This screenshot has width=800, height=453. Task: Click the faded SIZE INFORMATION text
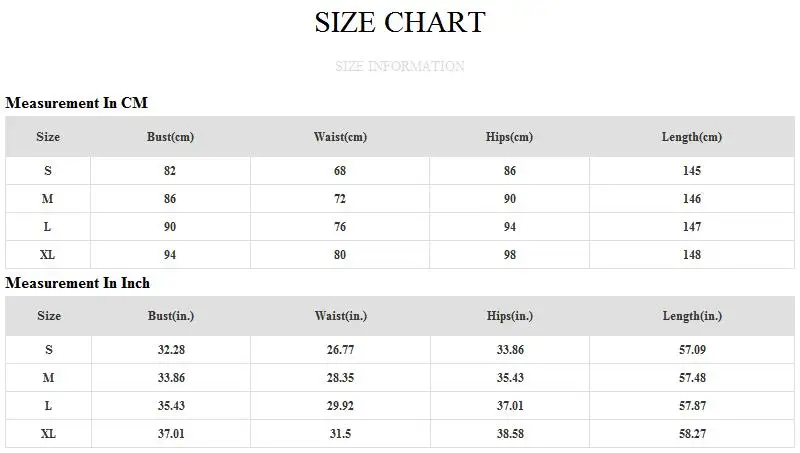click(400, 67)
